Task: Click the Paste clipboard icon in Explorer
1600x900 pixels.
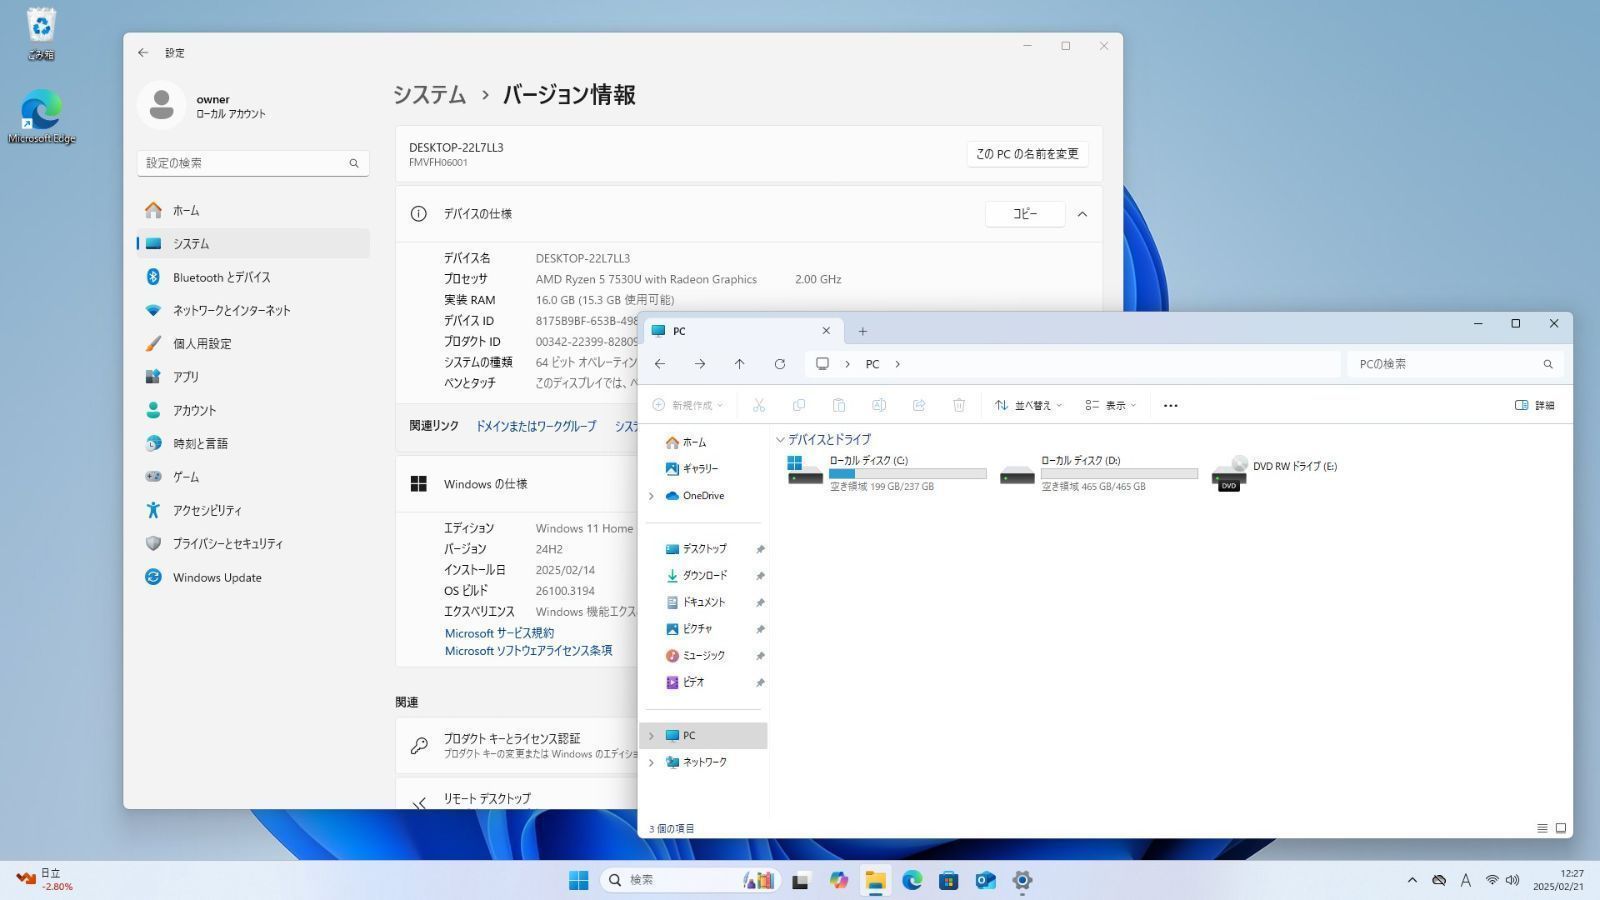Action: [839, 405]
